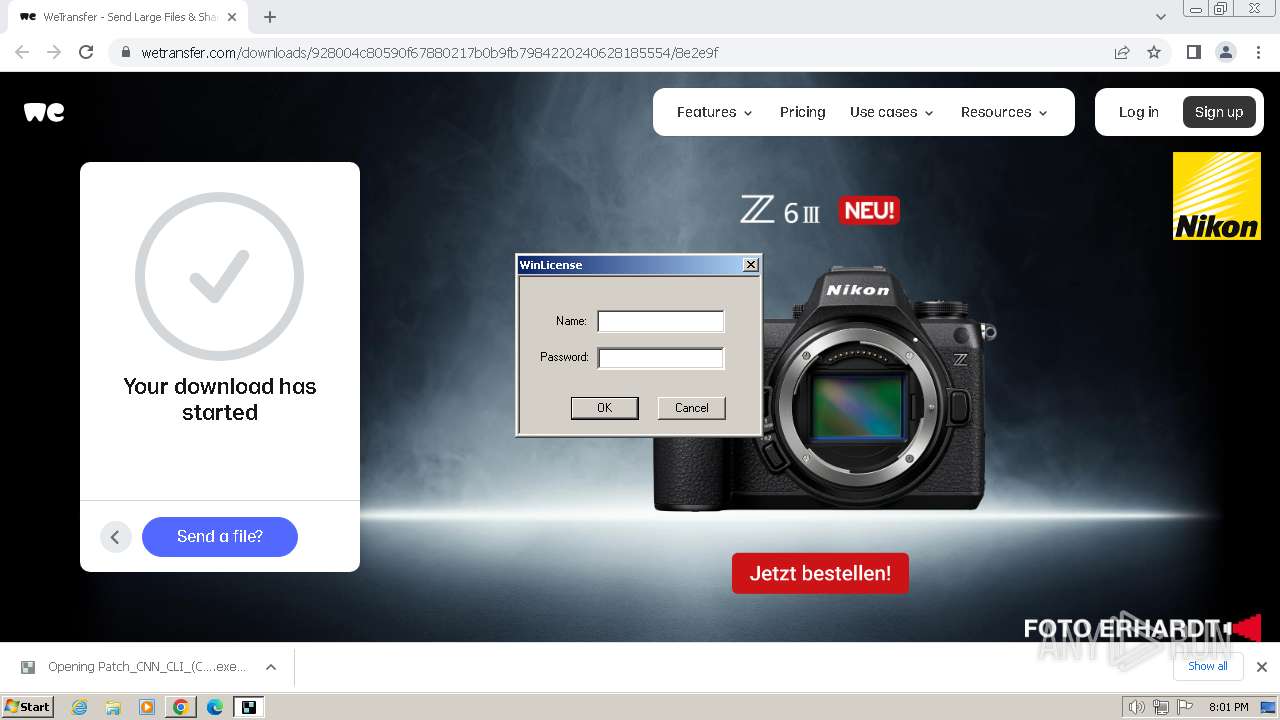Viewport: 1280px width, 720px height.
Task: Open File Explorer from taskbar
Action: 113,707
